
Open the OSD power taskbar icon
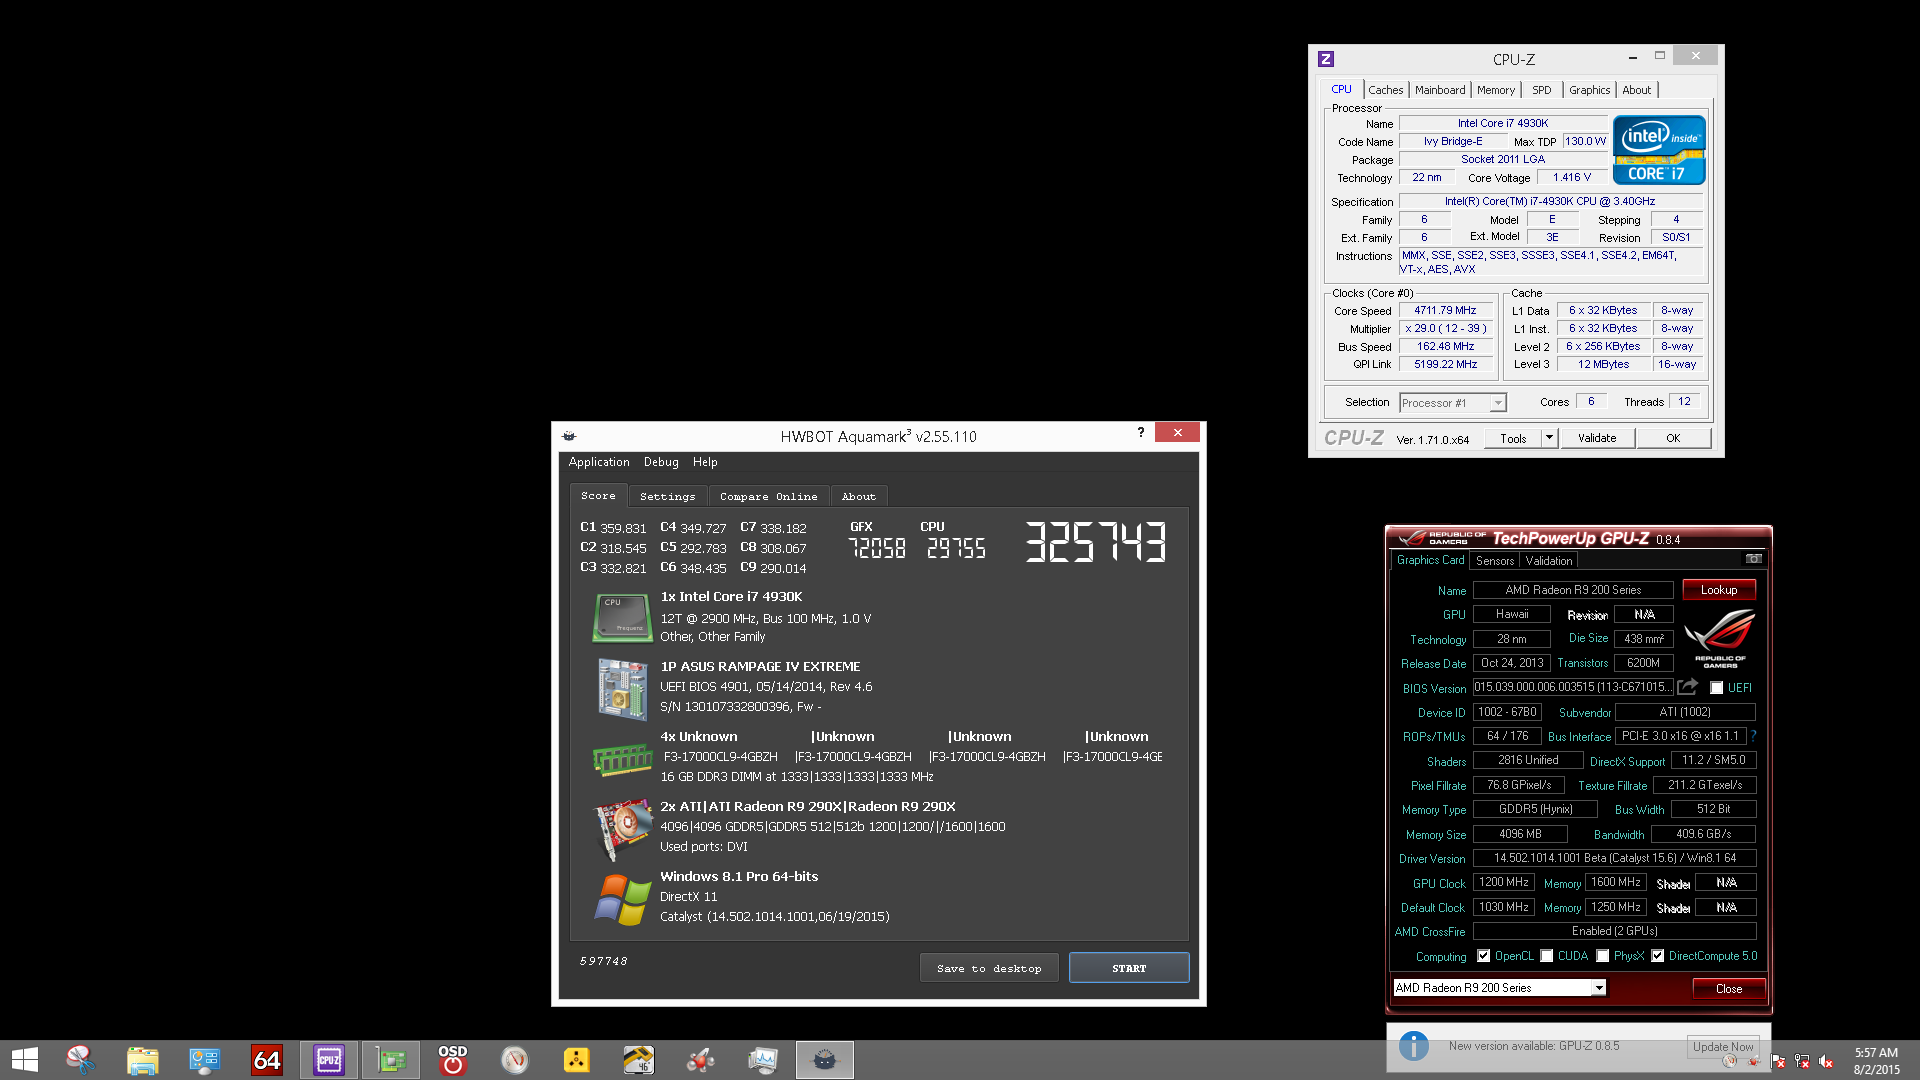(453, 1060)
